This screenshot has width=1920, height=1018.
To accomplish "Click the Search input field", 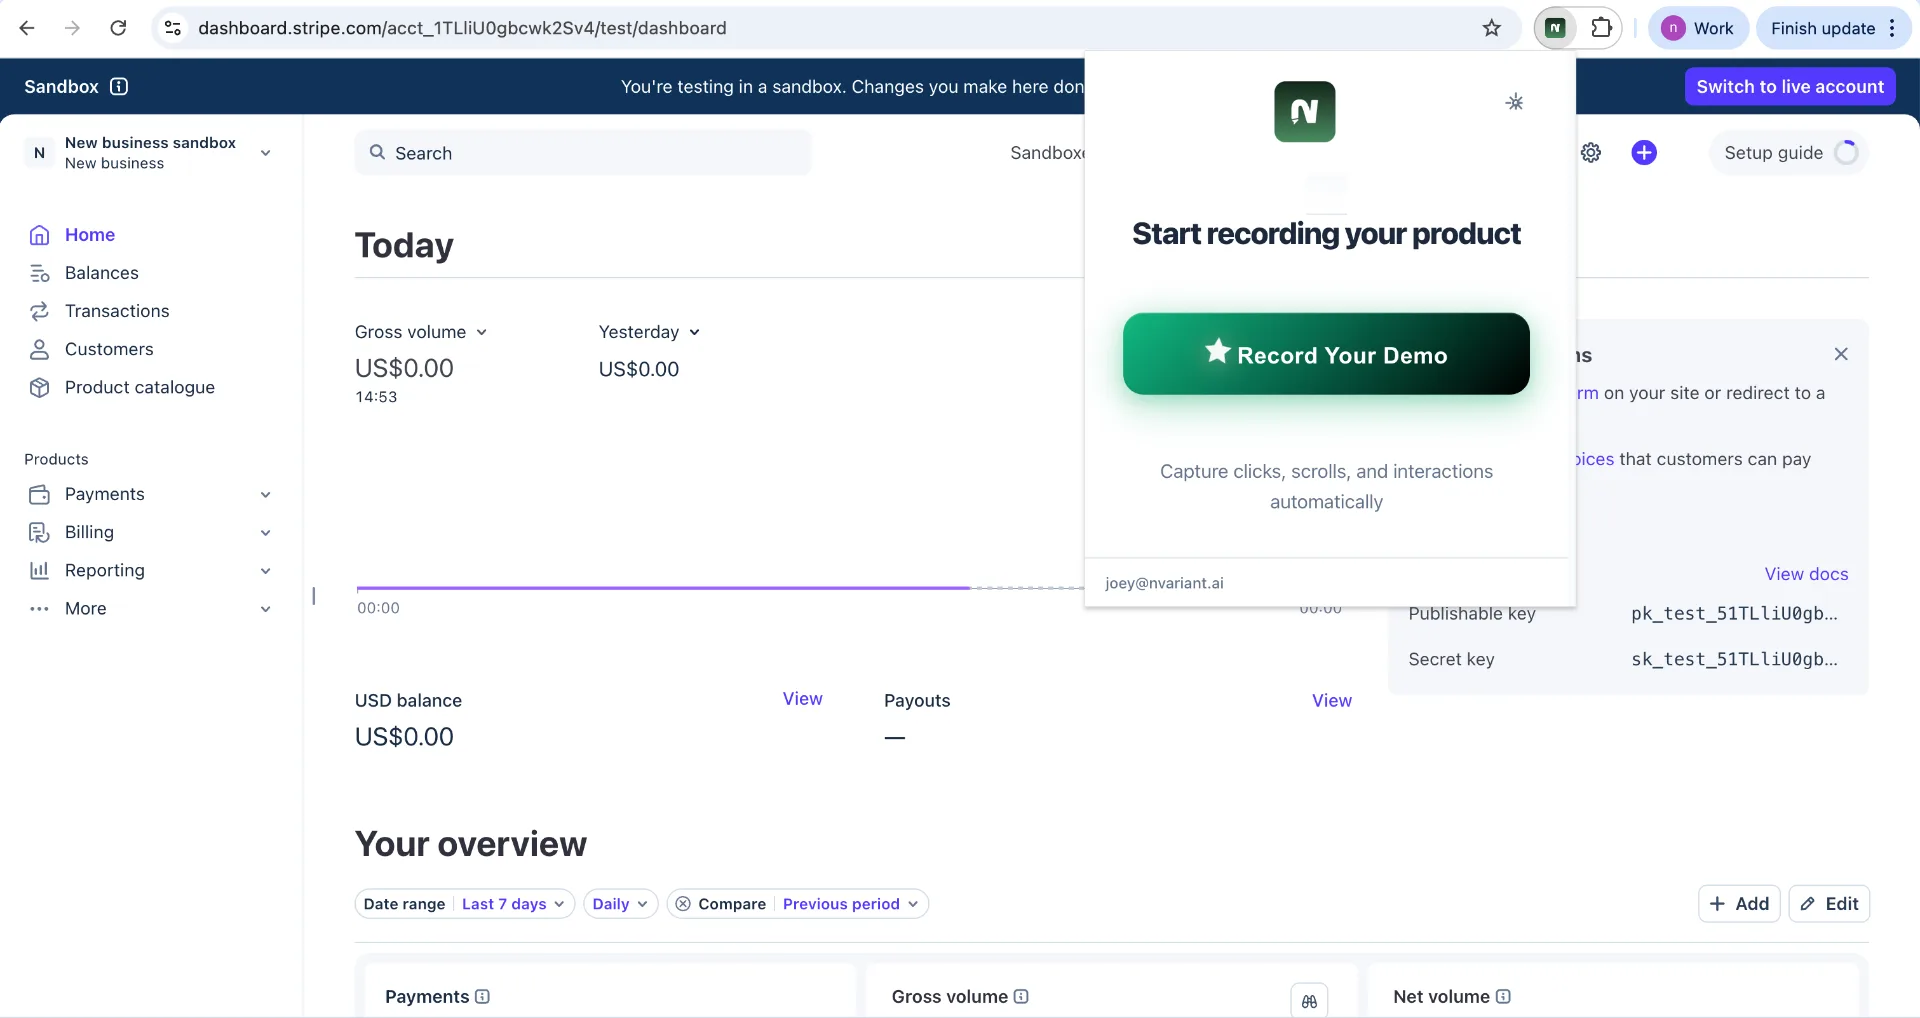I will [x=583, y=153].
